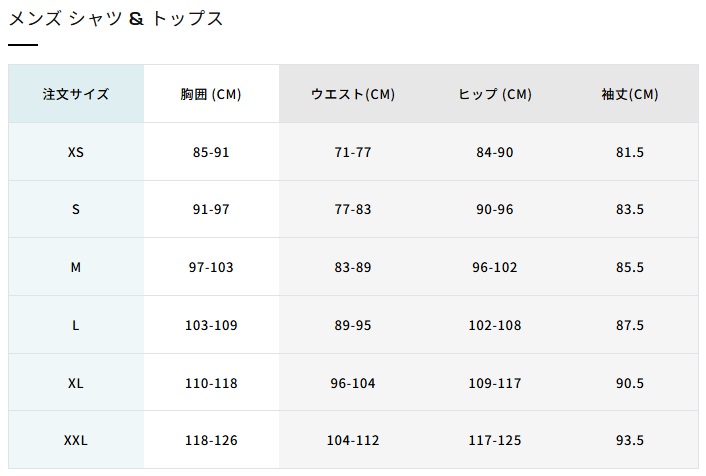Click the 110-118 chest cell for XL
Screen dimensions: 706x476
click(x=211, y=383)
